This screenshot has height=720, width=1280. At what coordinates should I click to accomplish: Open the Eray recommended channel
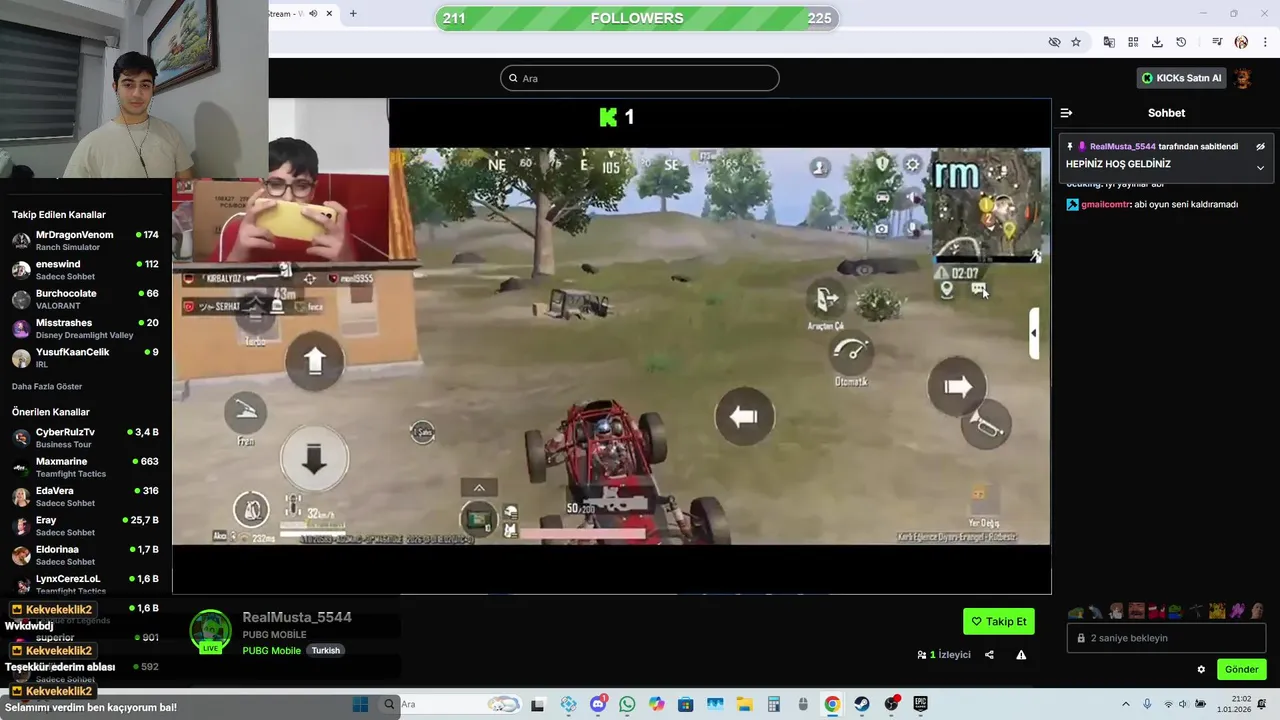click(86, 525)
